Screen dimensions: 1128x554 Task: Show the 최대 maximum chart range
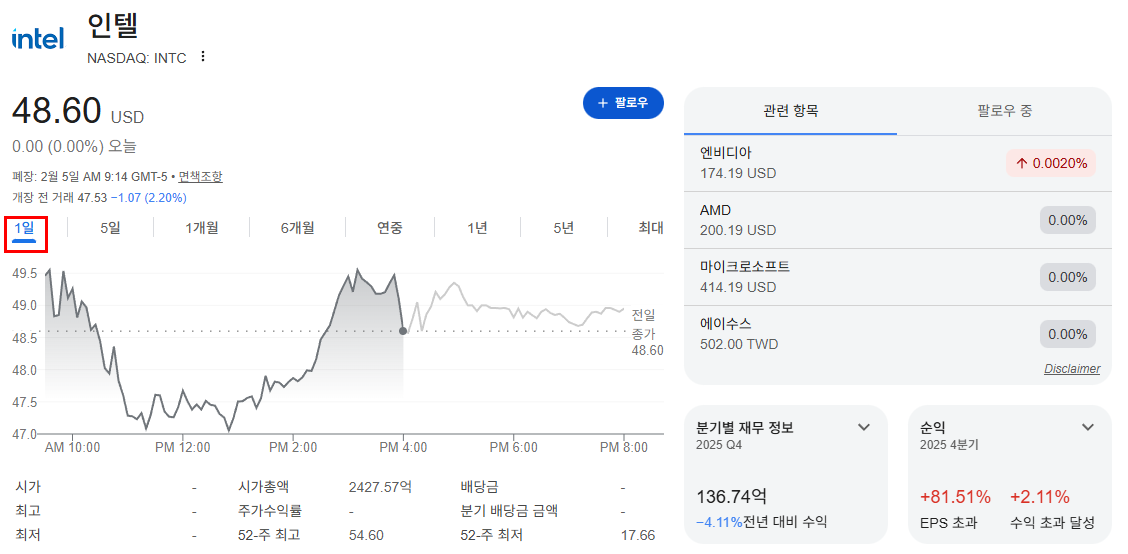tap(650, 228)
